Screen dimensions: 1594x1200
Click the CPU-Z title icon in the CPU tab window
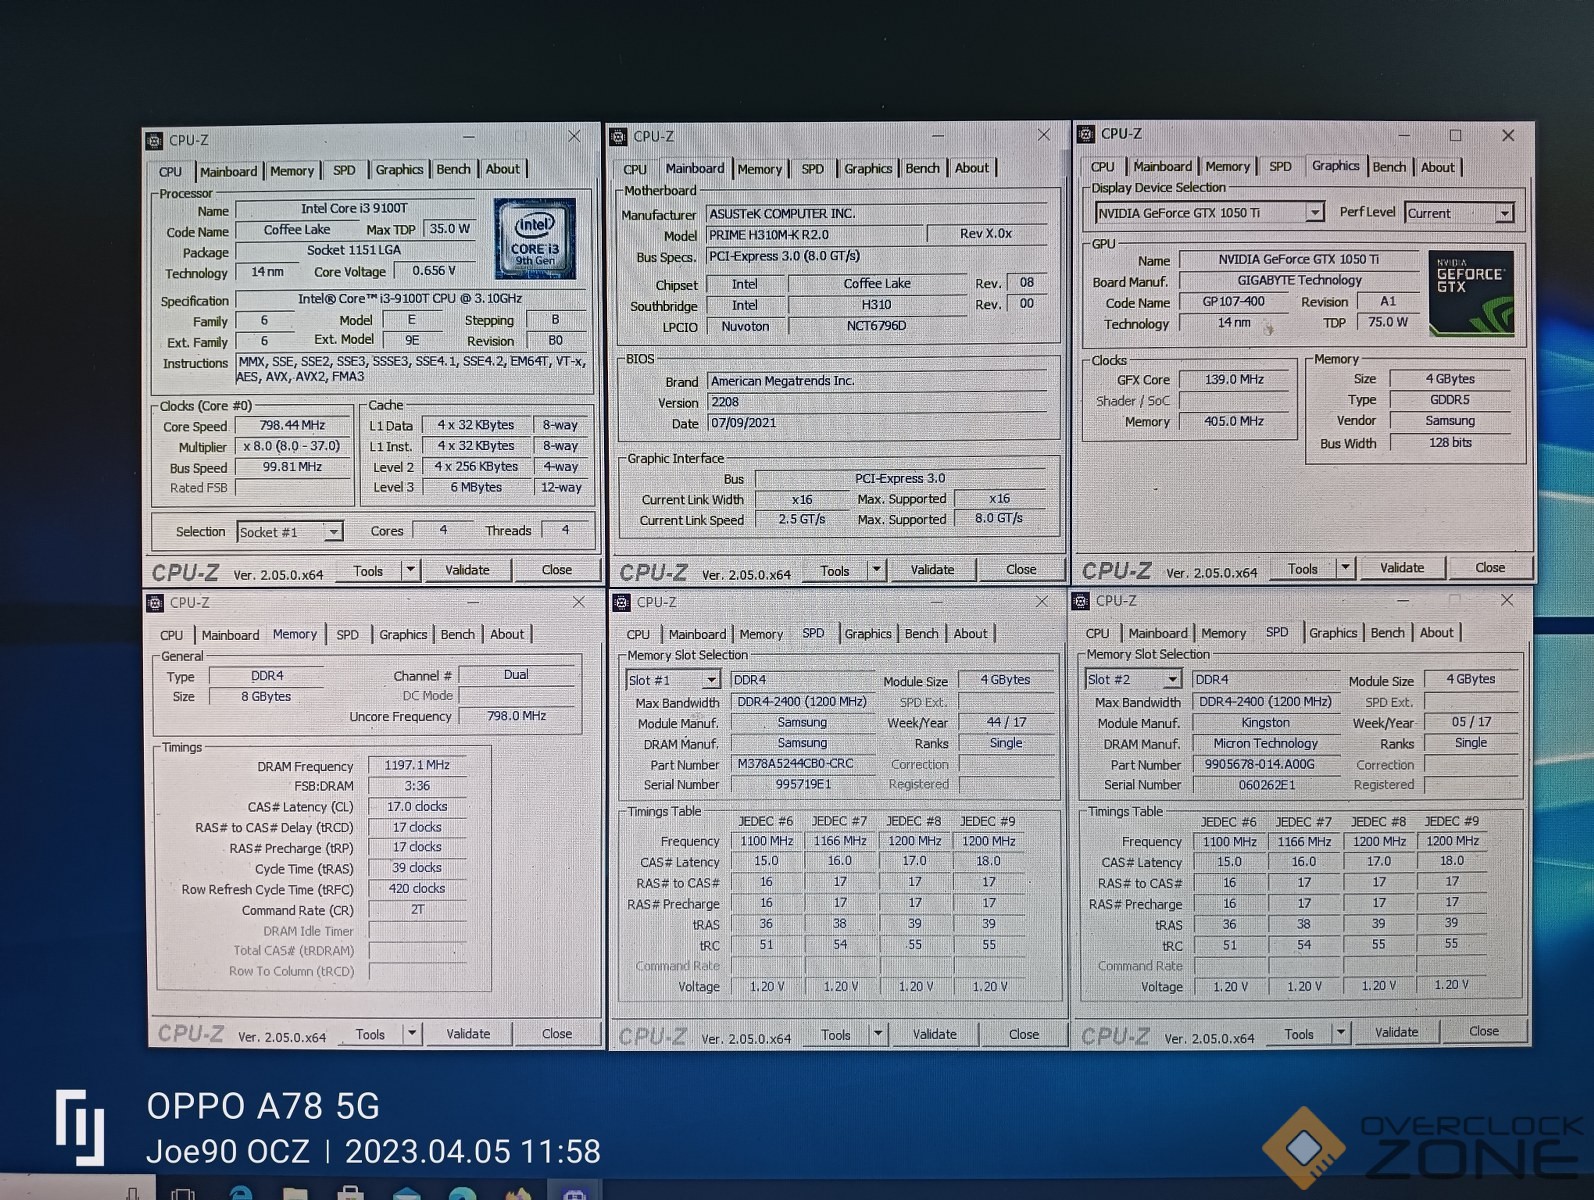point(155,140)
